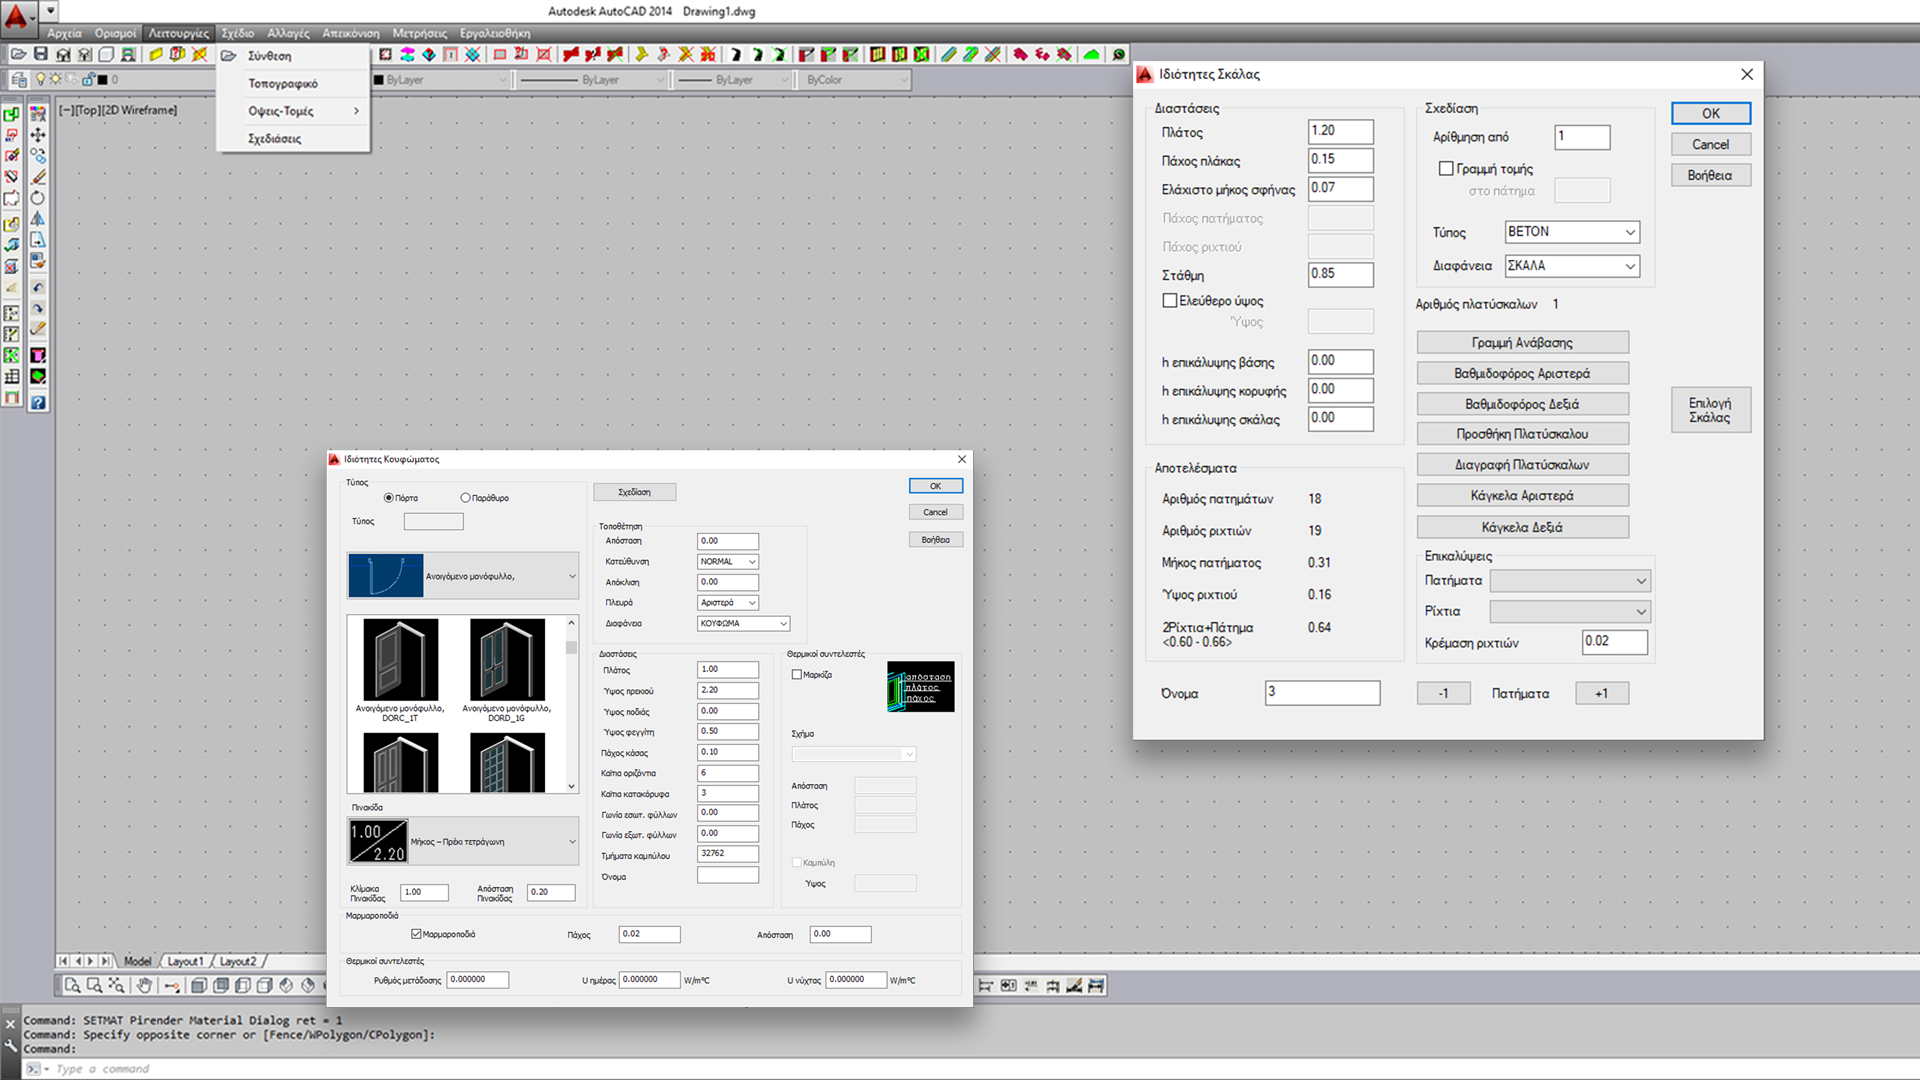Select the Παράθυρο radio button

coord(465,498)
